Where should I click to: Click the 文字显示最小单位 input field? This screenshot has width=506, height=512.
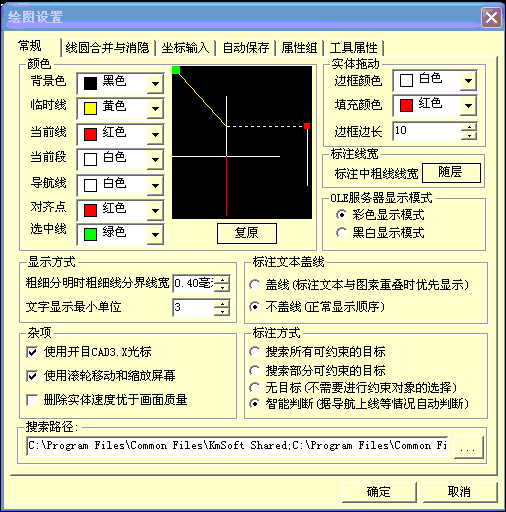coord(194,307)
